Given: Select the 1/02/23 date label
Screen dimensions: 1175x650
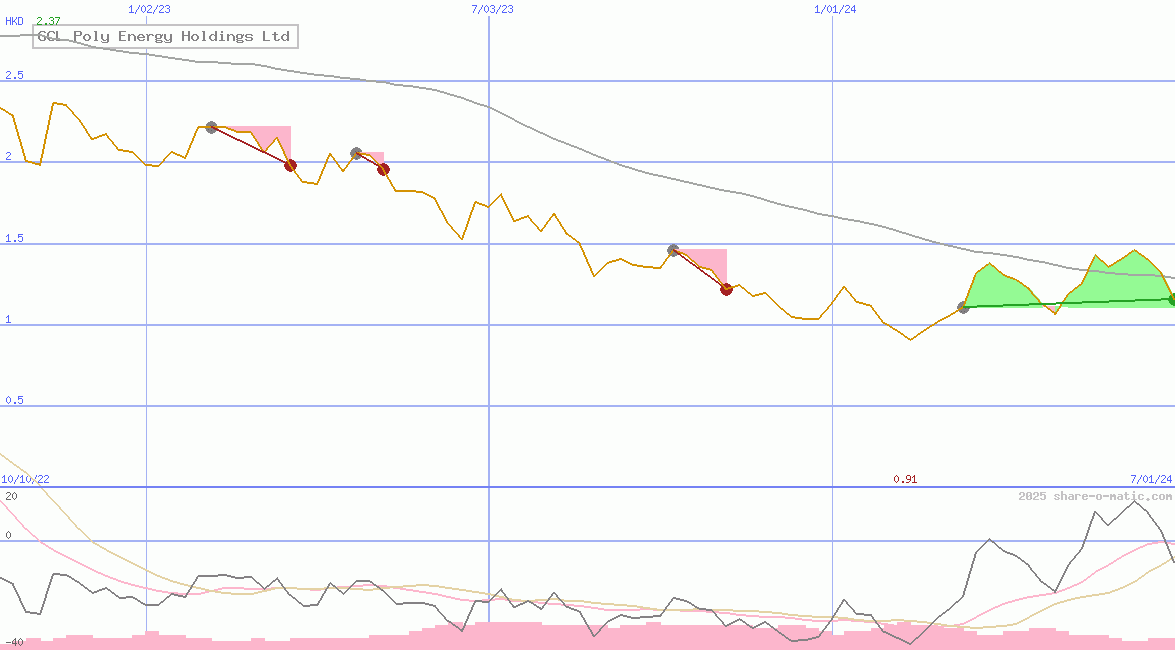Looking at the screenshot, I should (x=150, y=9).
